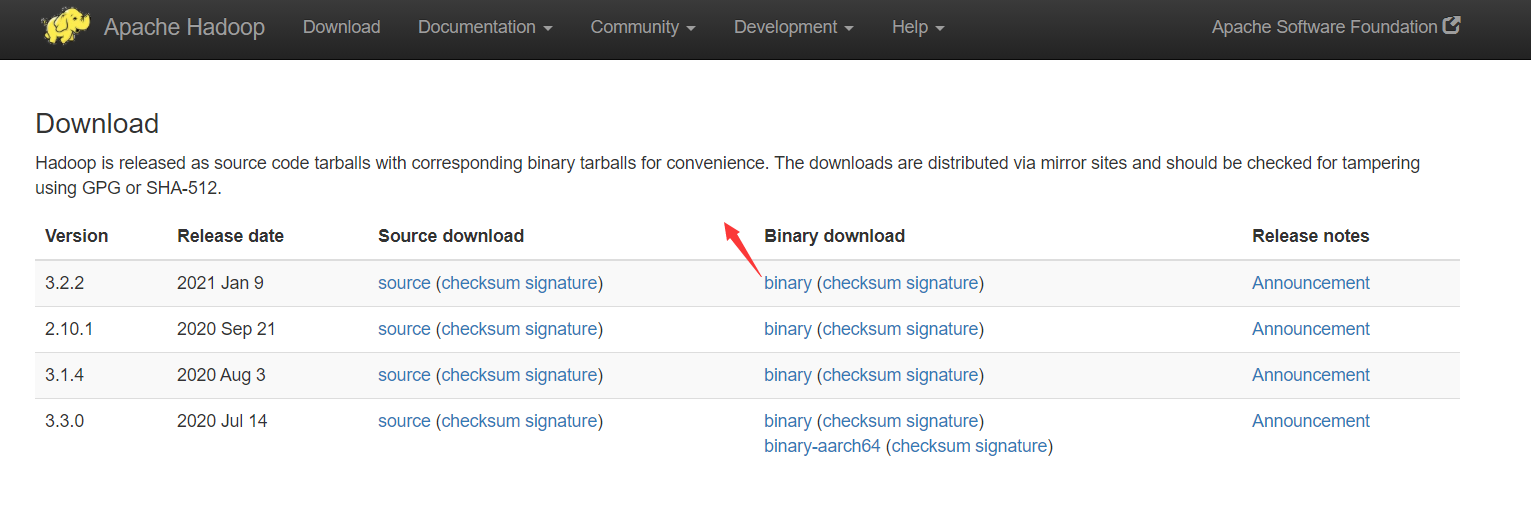
Task: Open the Apache Software Foundation link
Action: (x=1325, y=27)
